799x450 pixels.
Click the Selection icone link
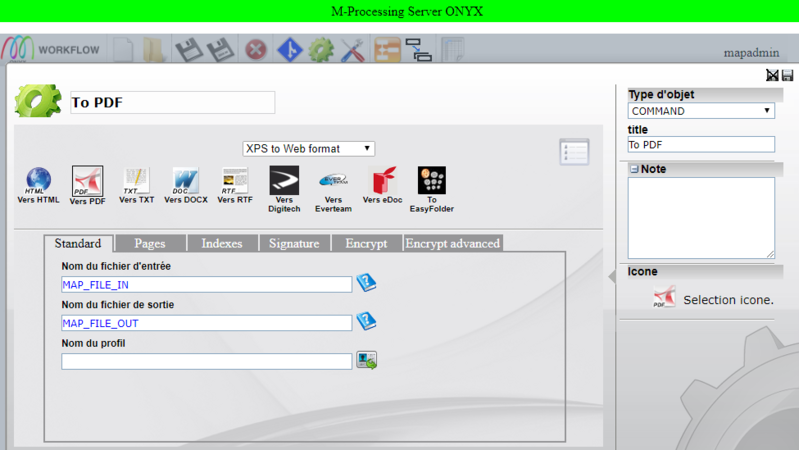point(727,300)
